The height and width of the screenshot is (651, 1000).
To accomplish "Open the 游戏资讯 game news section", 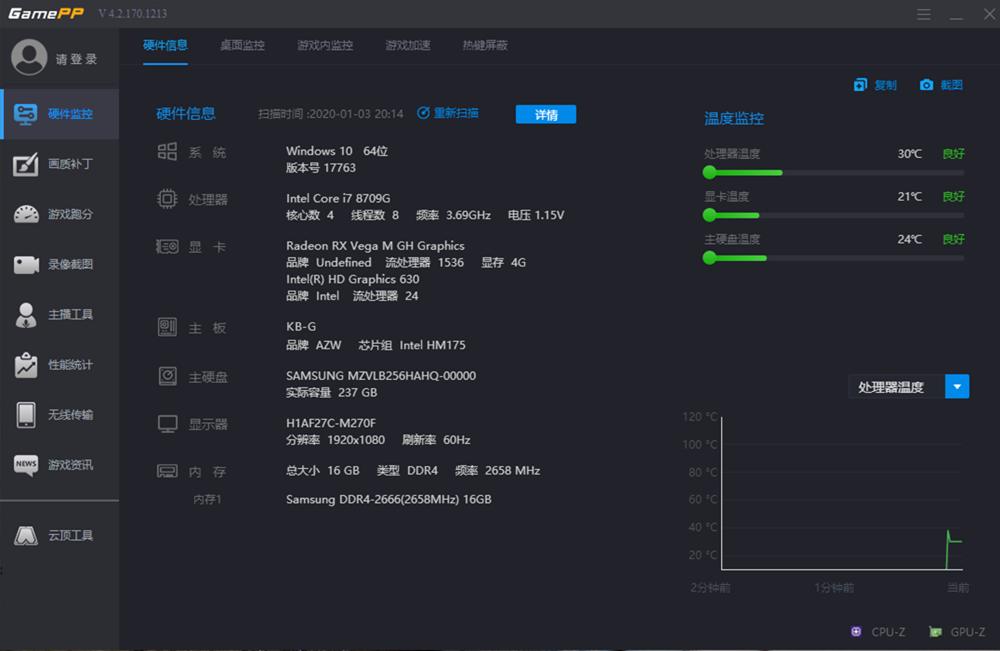I will click(60, 465).
